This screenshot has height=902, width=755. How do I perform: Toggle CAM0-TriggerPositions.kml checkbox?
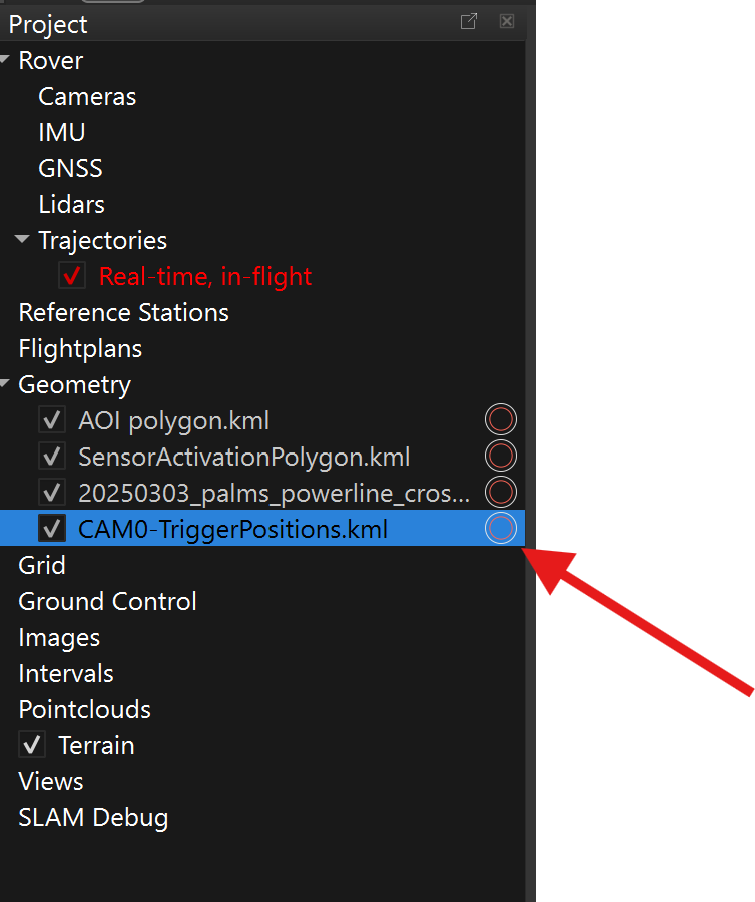pos(51,528)
